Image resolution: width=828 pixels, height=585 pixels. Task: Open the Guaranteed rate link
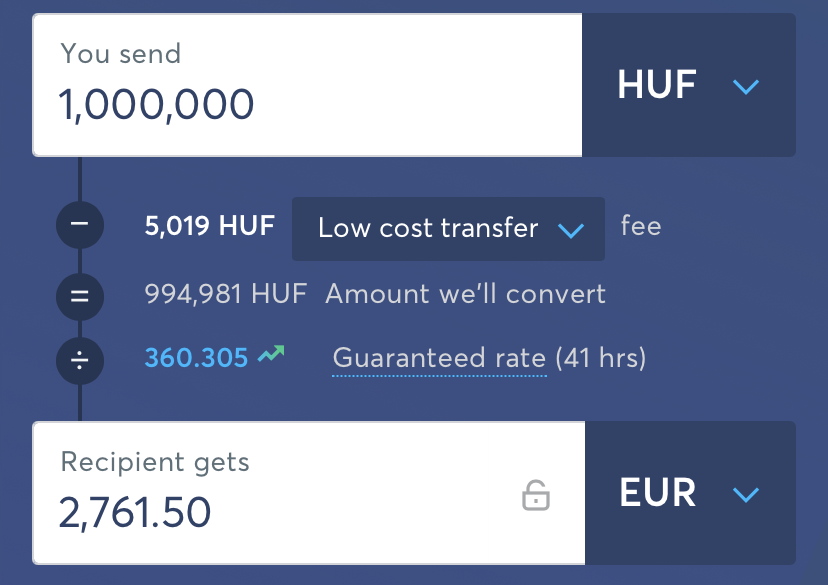(439, 358)
